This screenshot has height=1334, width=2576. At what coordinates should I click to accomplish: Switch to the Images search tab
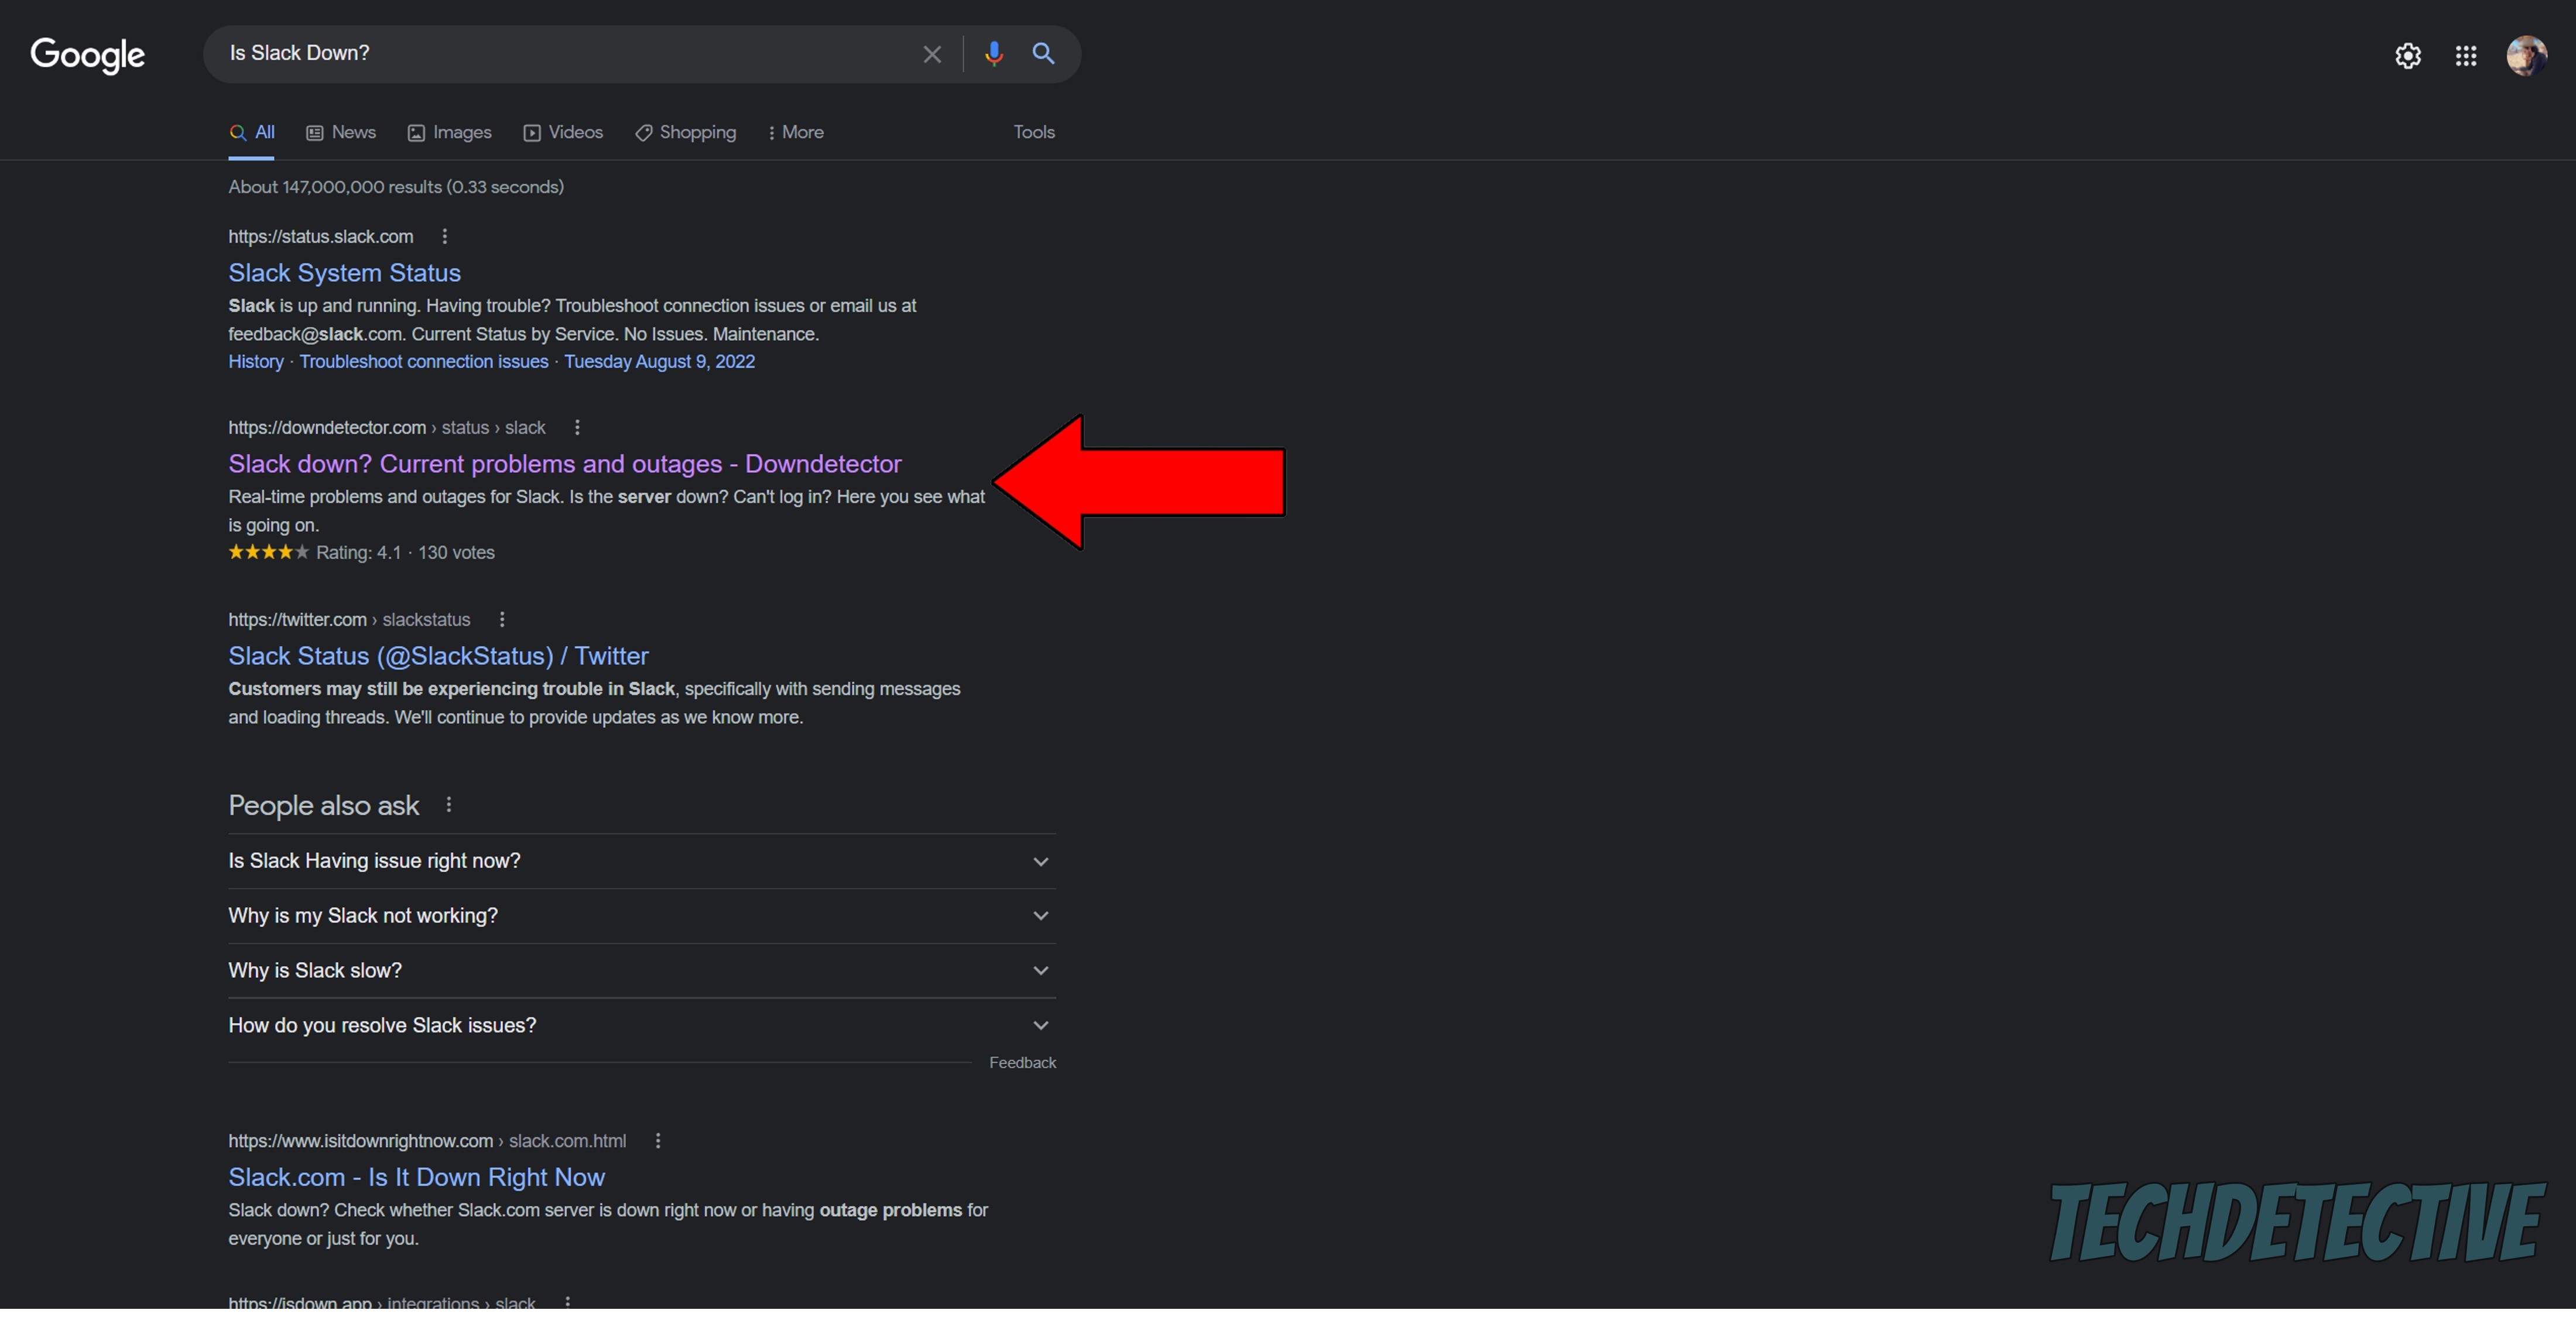[x=450, y=133]
